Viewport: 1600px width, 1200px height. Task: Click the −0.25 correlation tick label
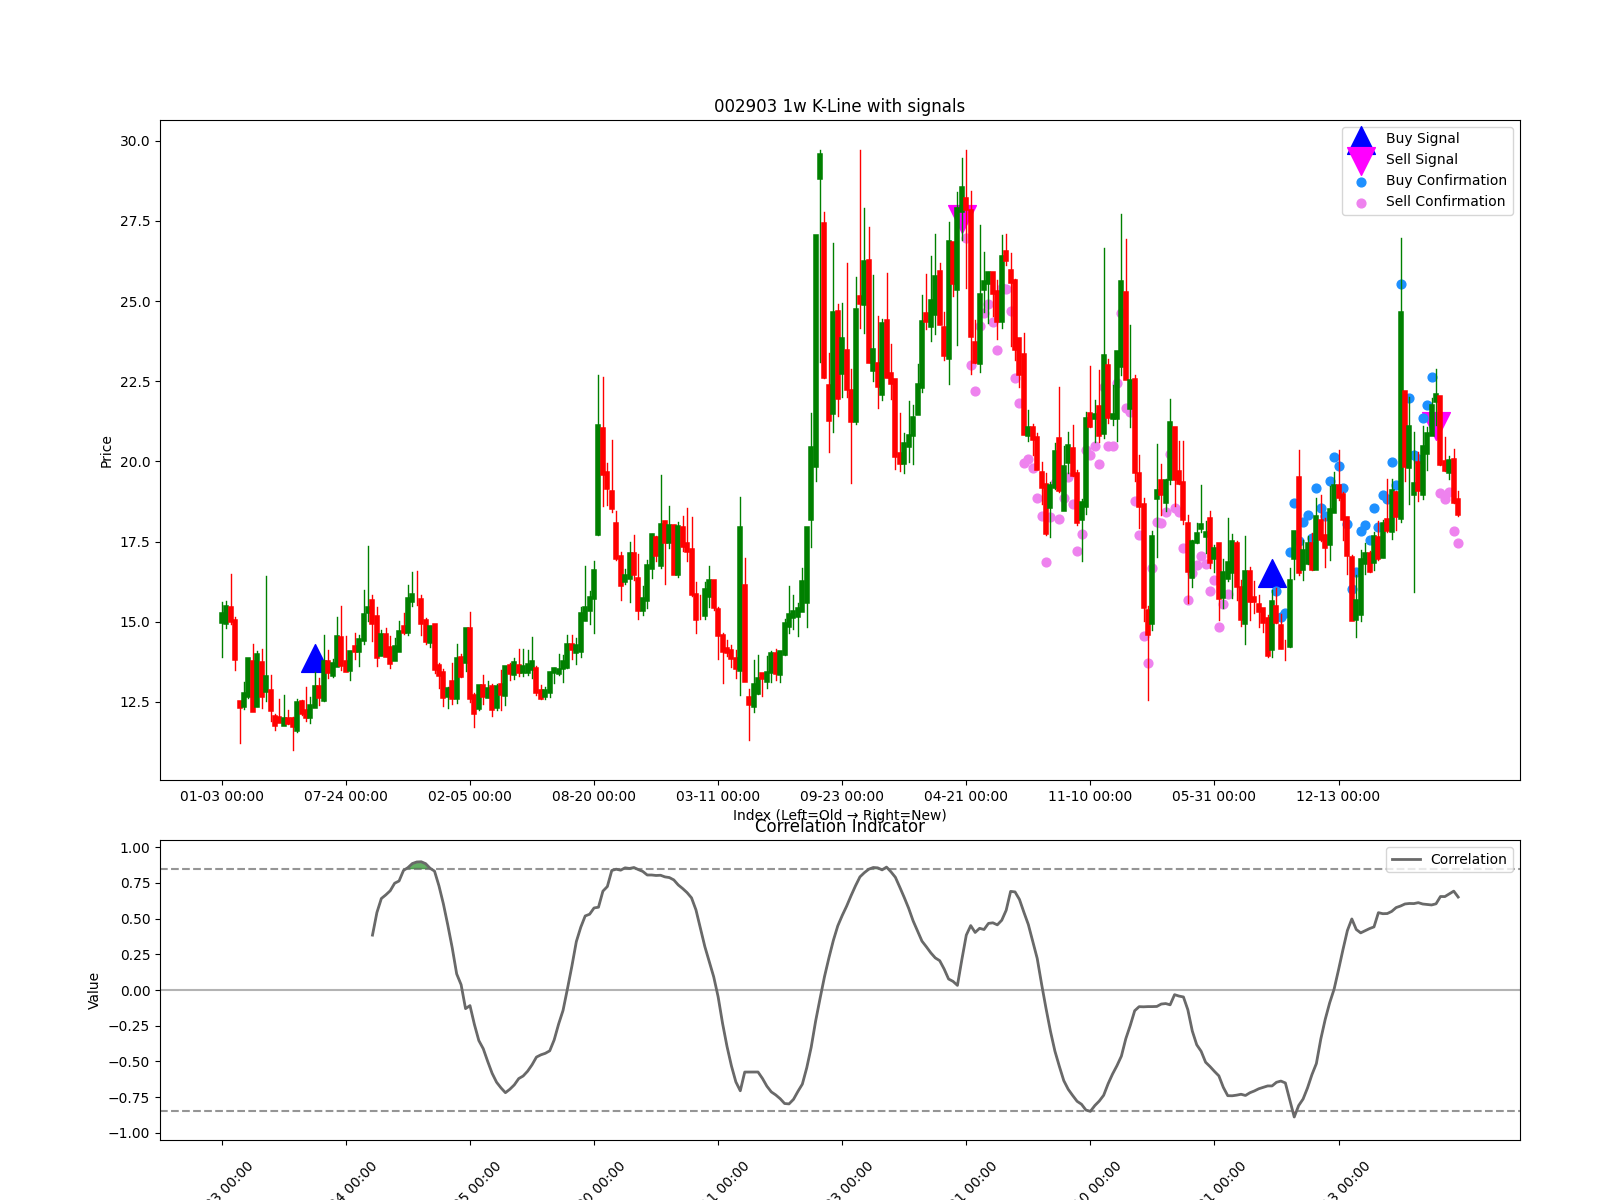pos(129,1026)
